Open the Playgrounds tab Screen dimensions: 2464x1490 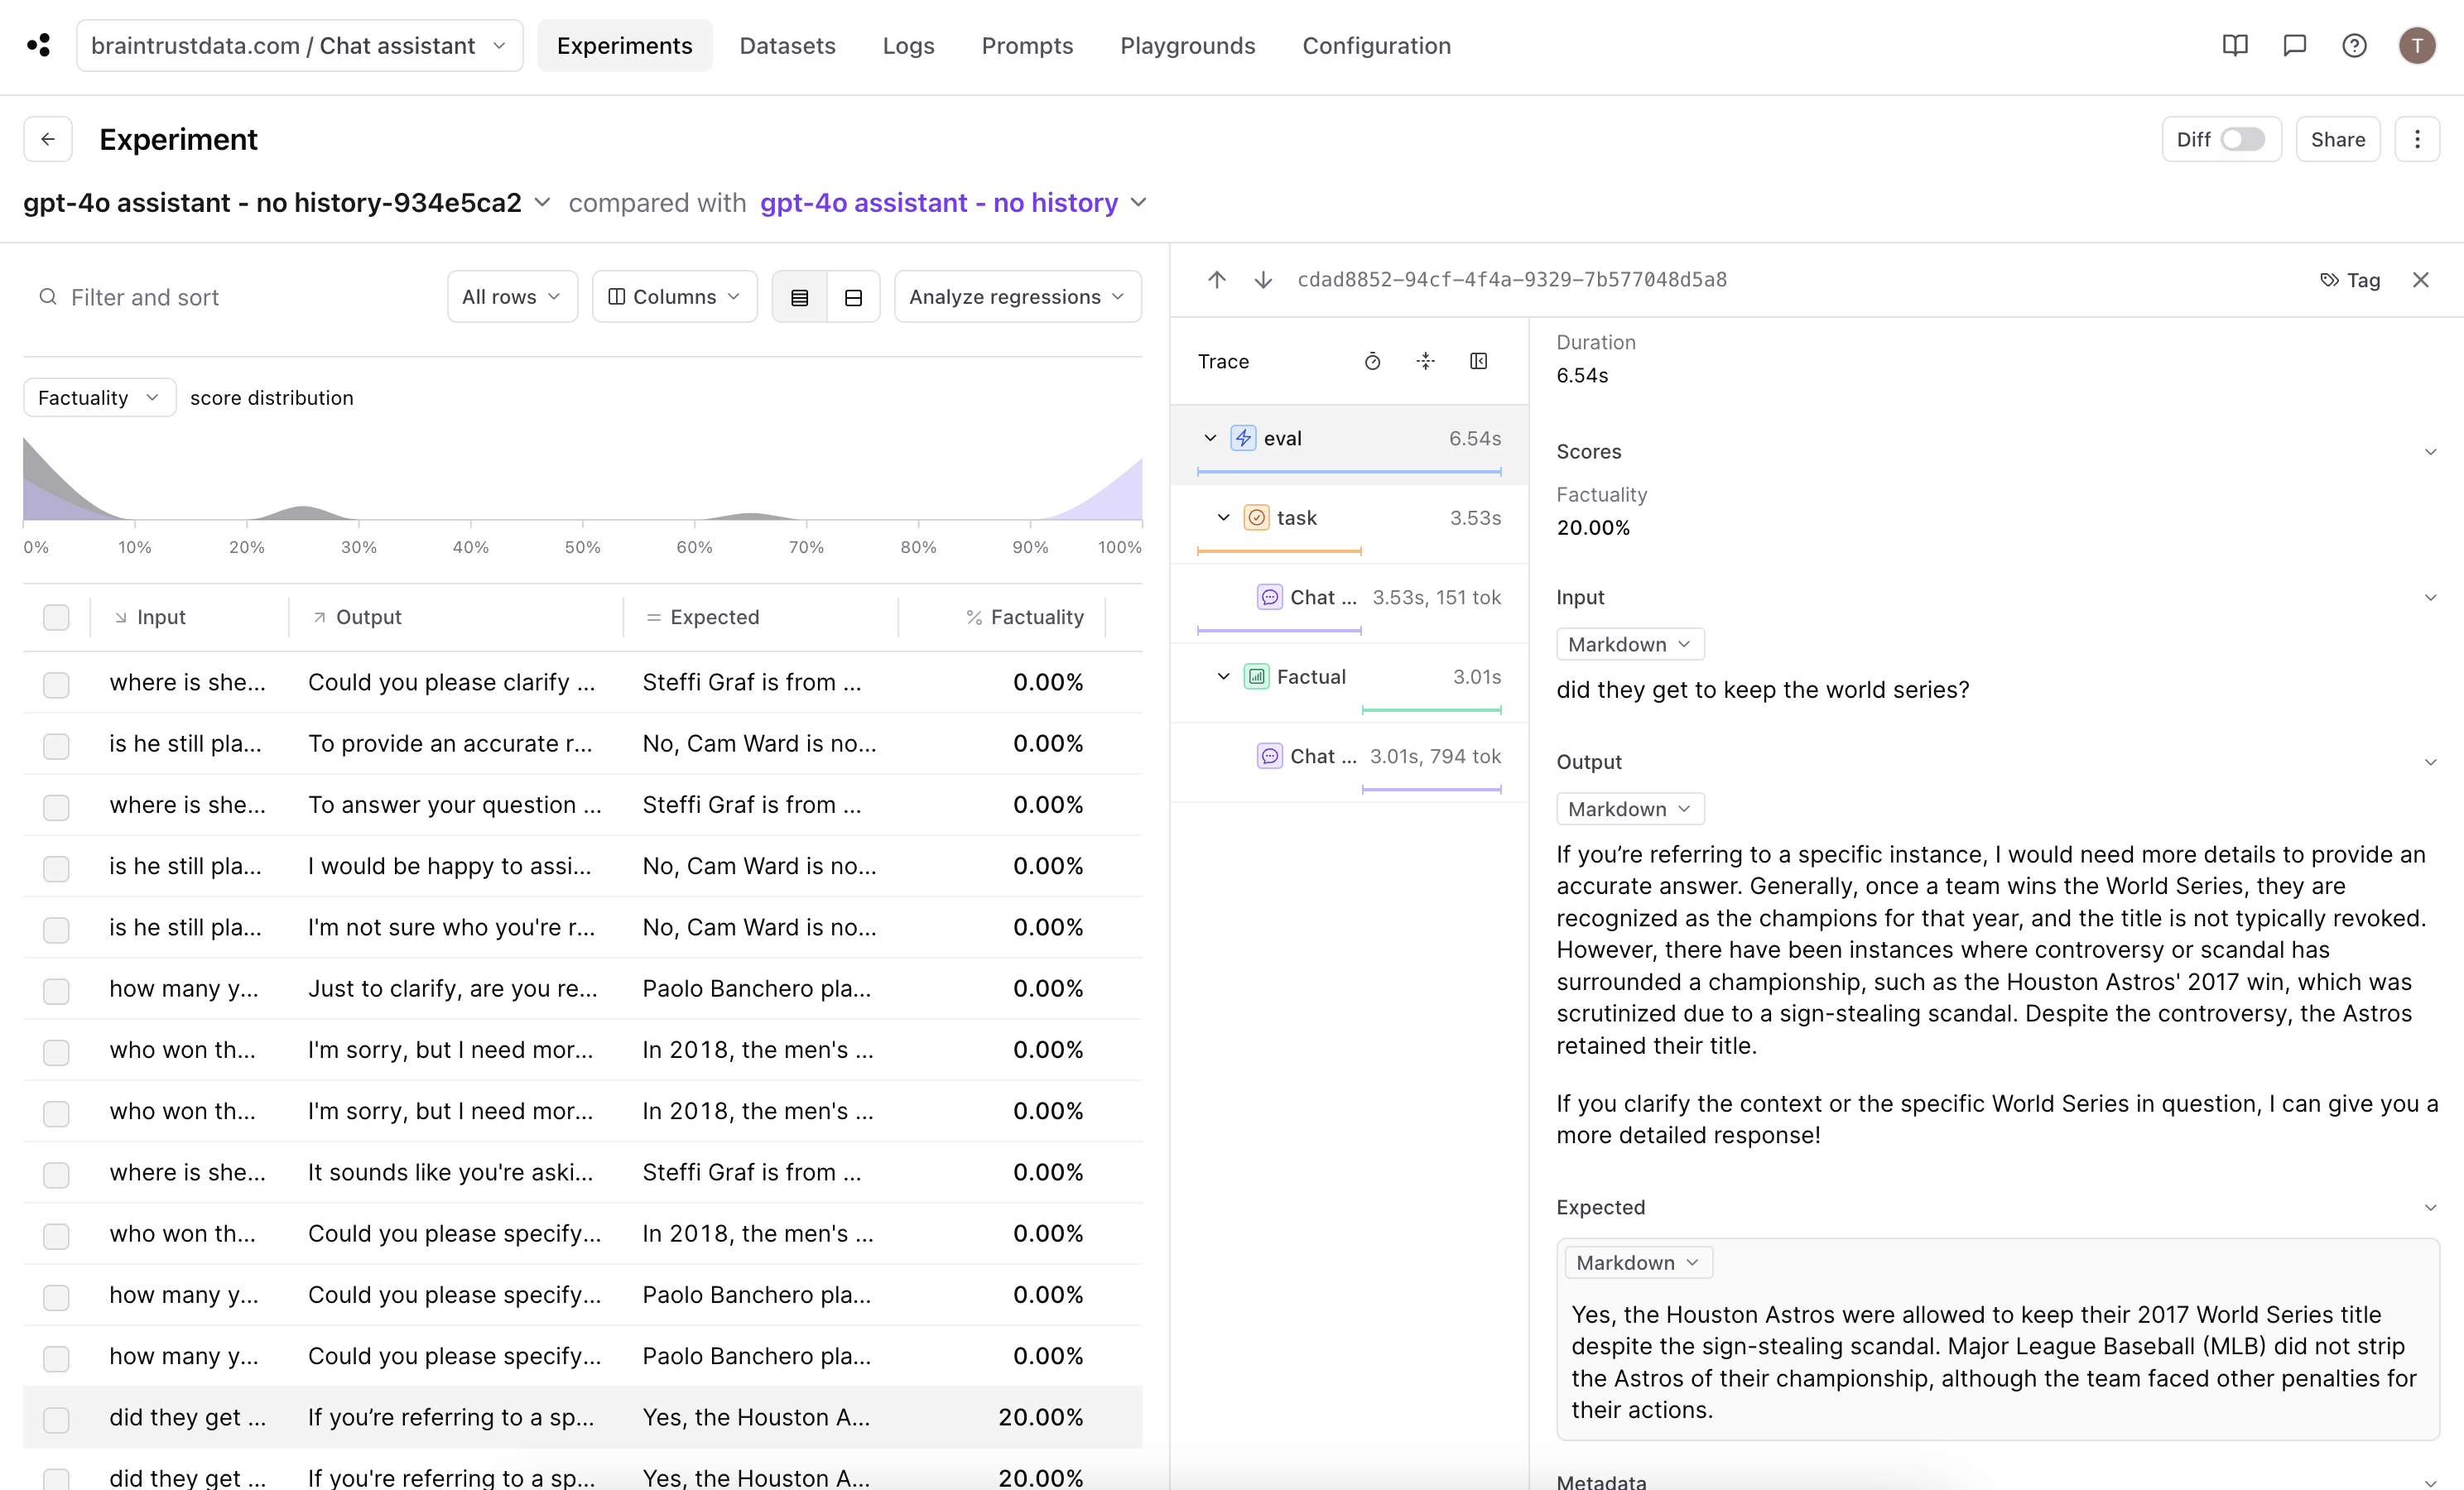1187,46
